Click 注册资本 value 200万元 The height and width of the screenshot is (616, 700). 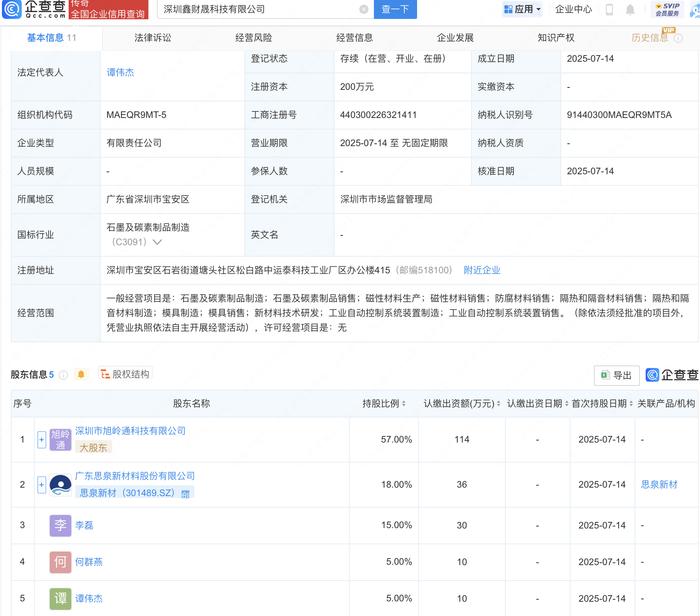pos(357,87)
